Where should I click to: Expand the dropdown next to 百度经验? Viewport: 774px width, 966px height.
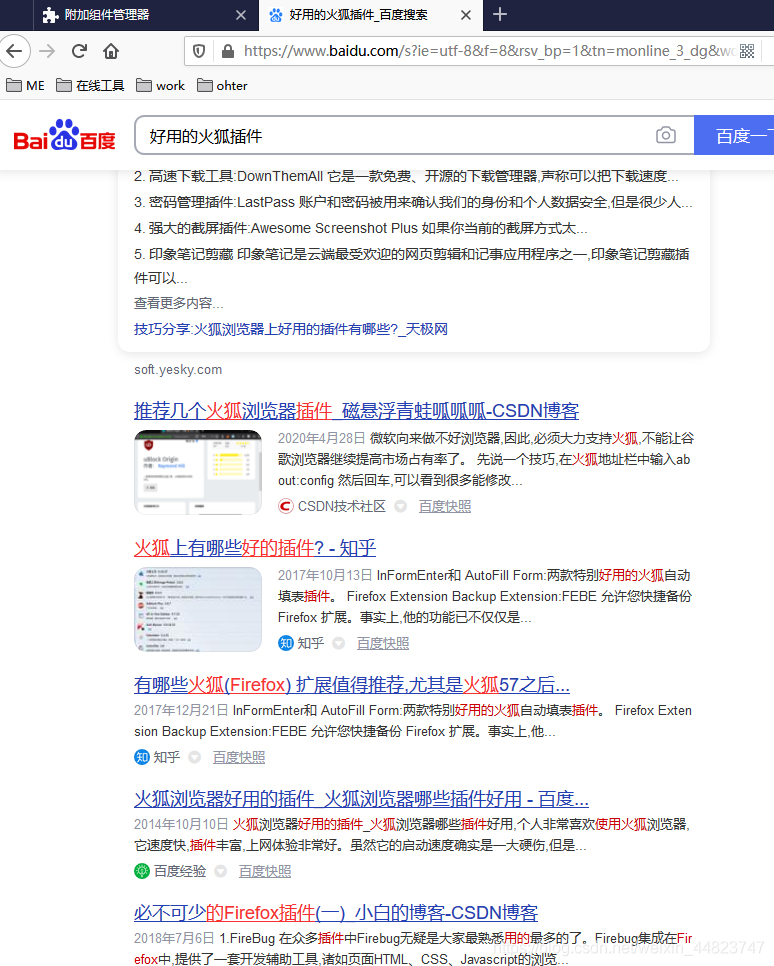click(x=221, y=871)
